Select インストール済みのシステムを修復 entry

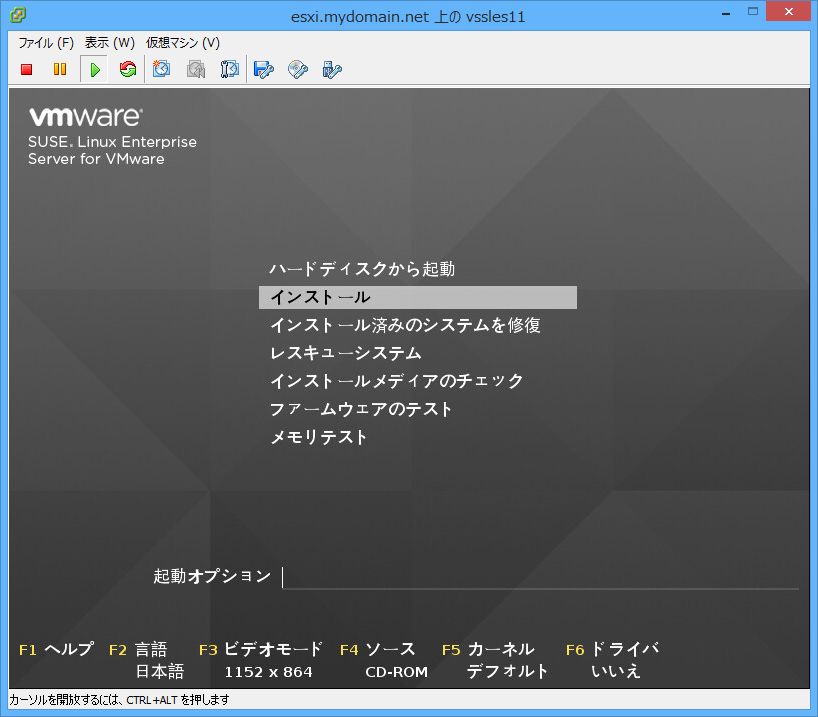pos(405,325)
